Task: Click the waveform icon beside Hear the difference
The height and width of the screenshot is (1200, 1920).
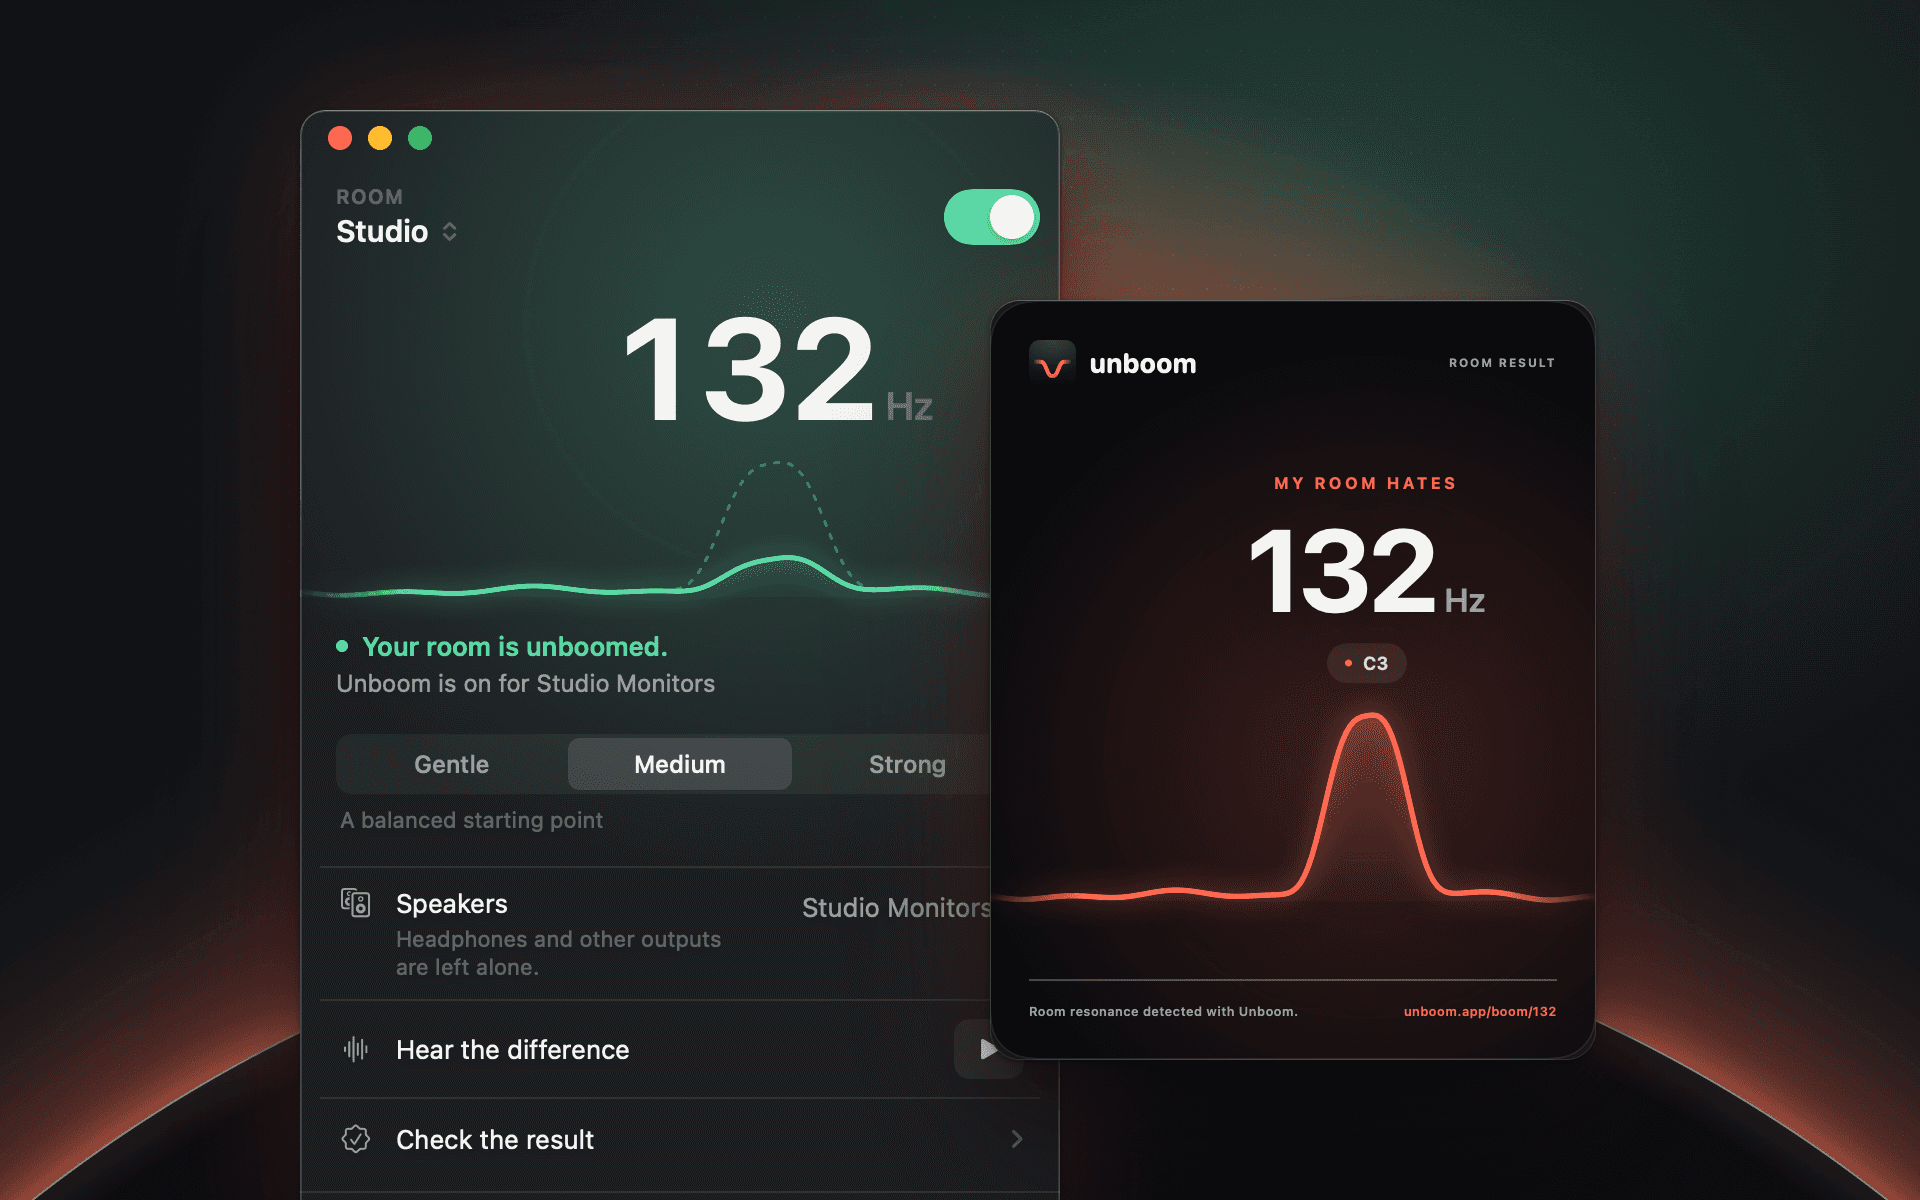Action: pyautogui.click(x=356, y=1049)
